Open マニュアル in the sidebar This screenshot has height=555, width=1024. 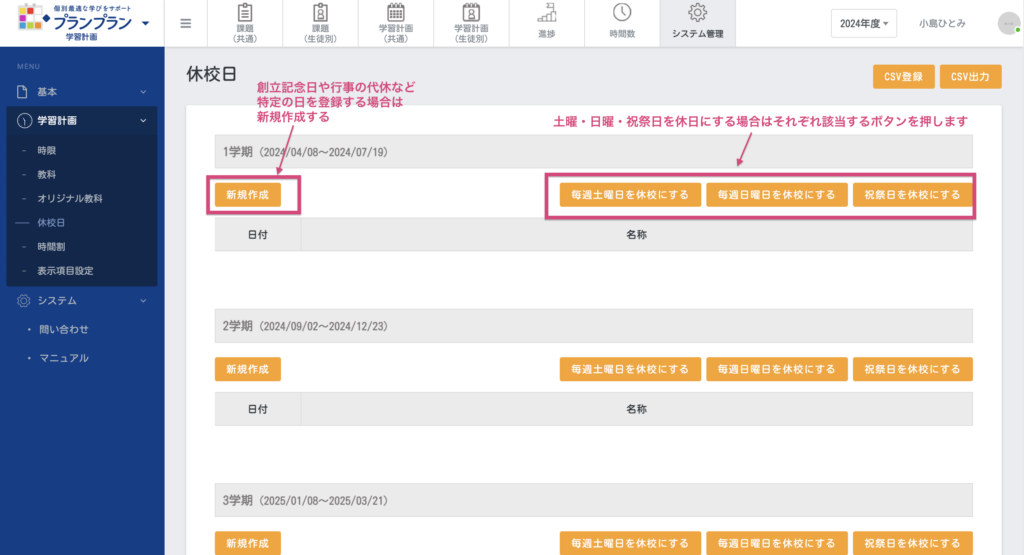(63, 358)
